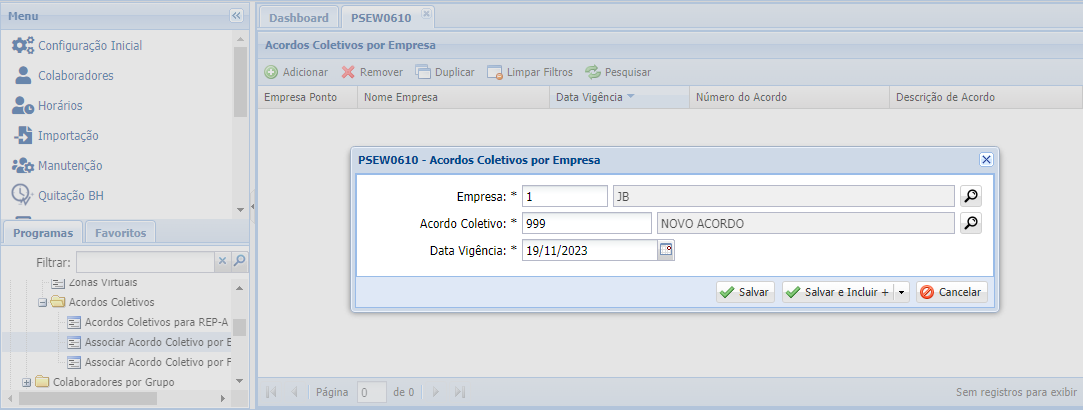Click the Duplicar toolbar button
Viewport: 1083px width, 410px height.
pyautogui.click(x=445, y=72)
